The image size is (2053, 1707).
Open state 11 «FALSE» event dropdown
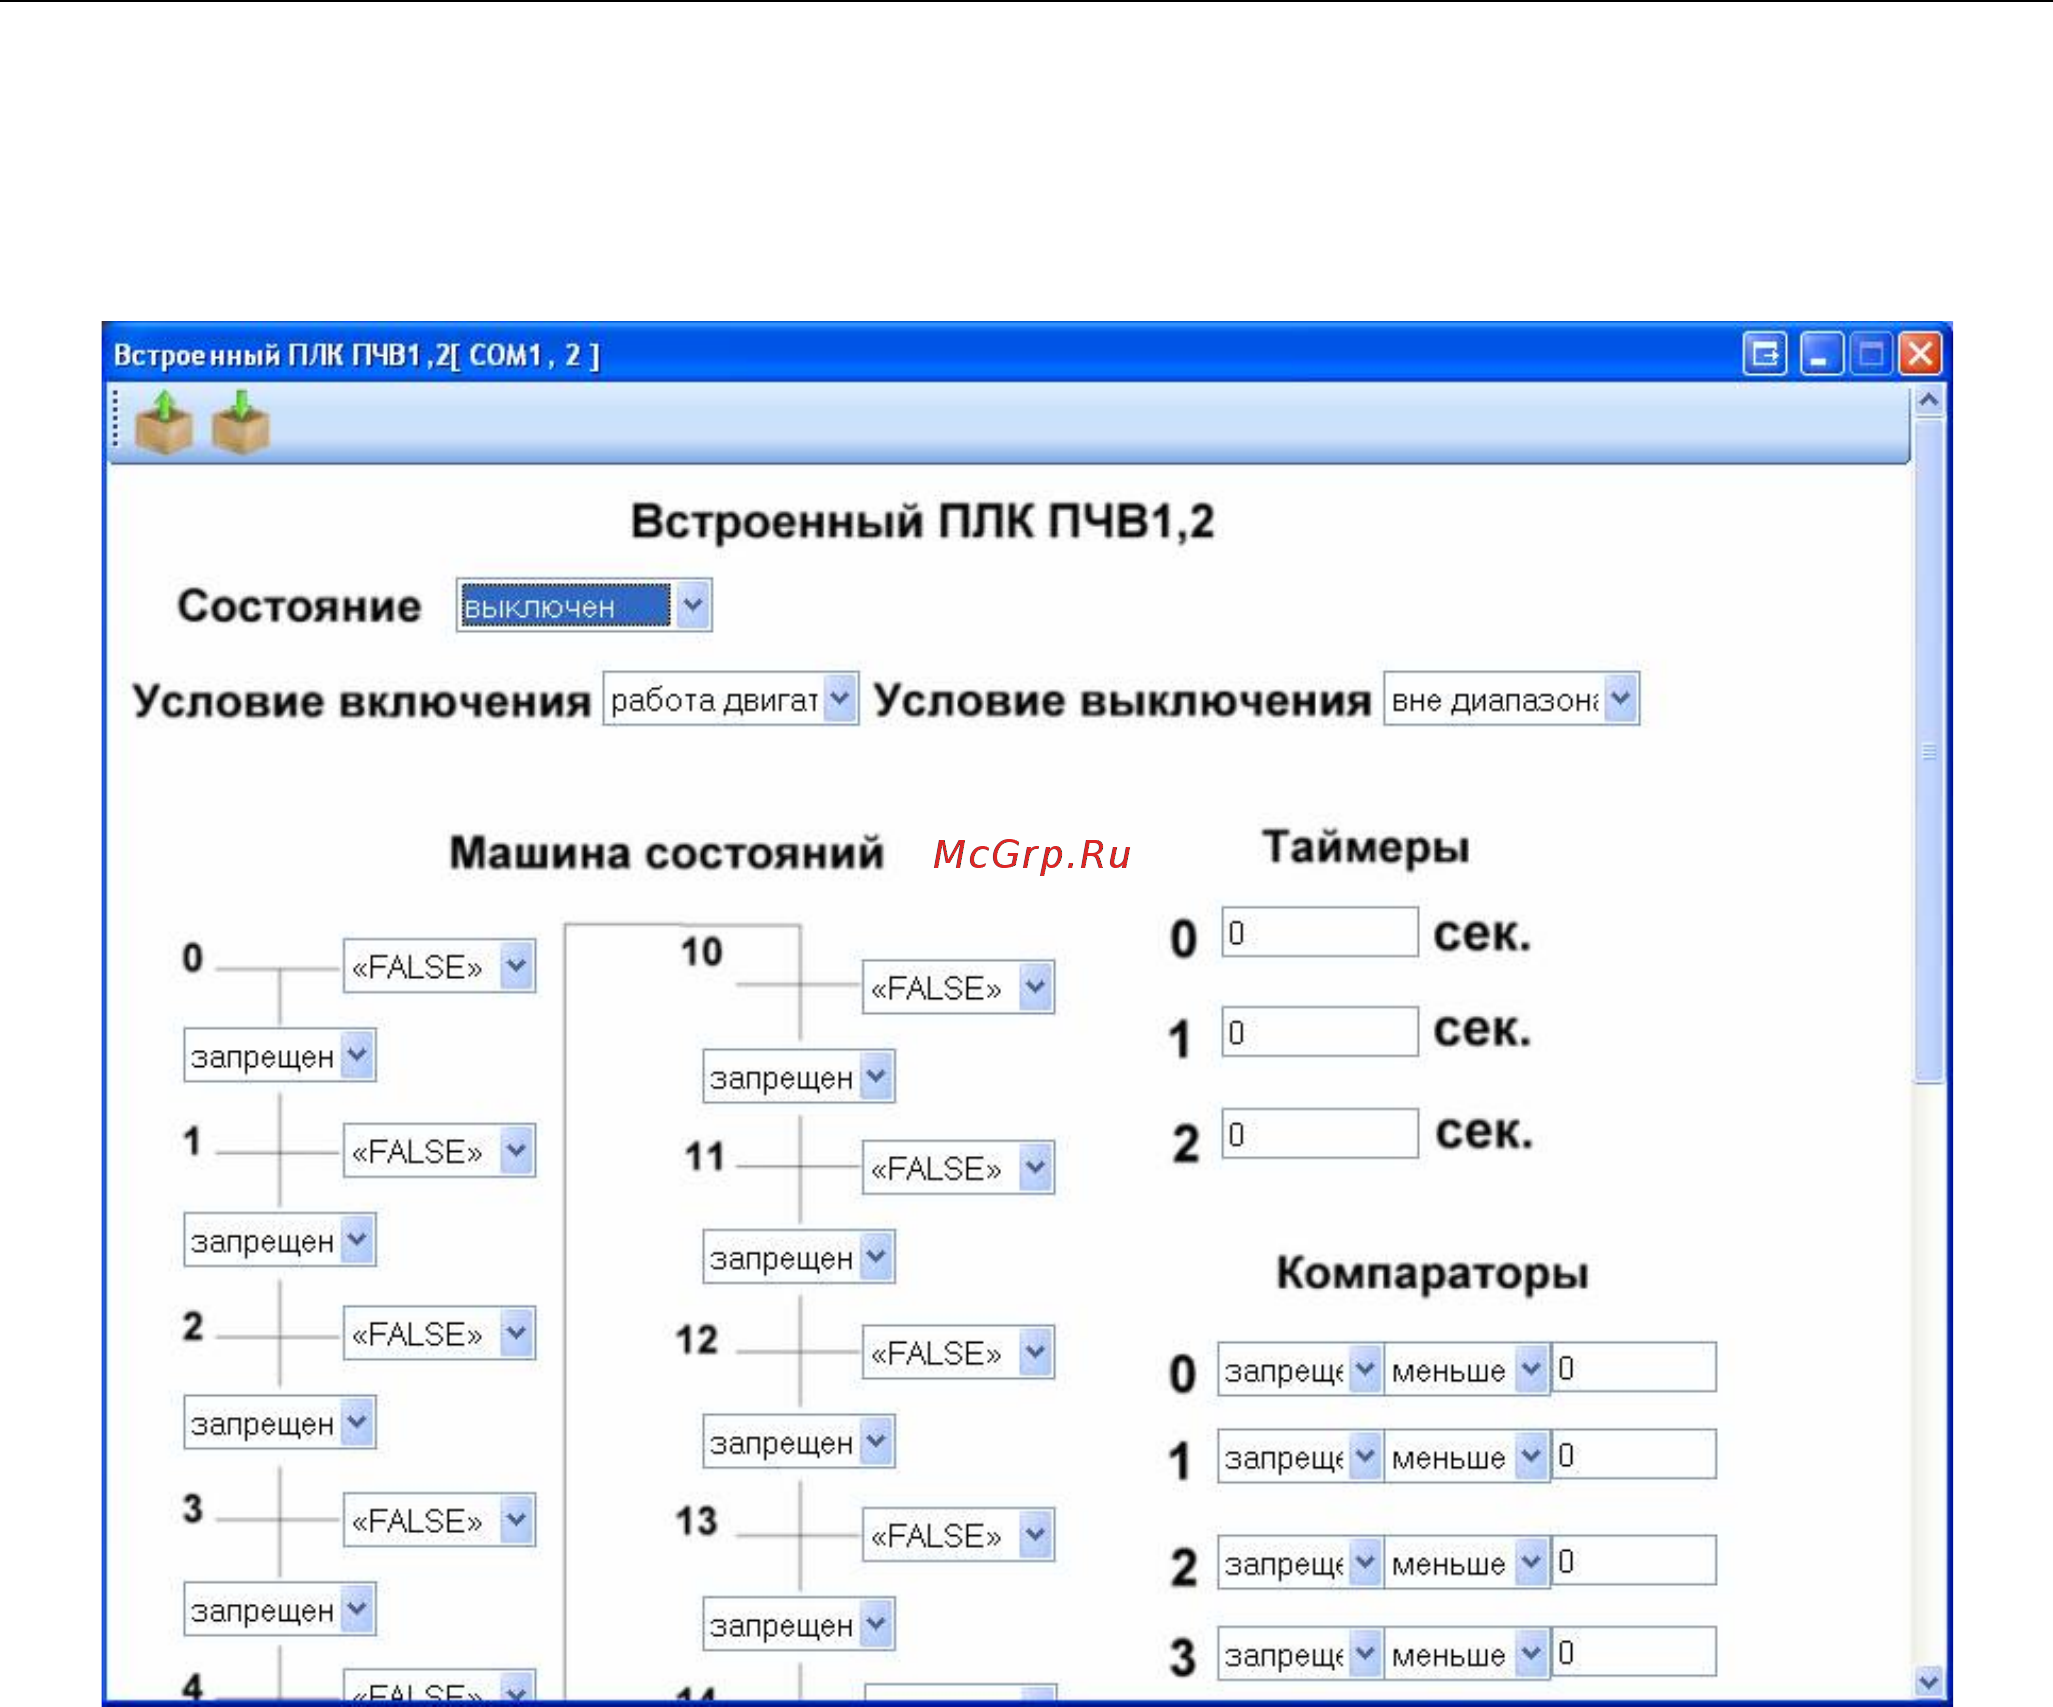(x=958, y=1168)
